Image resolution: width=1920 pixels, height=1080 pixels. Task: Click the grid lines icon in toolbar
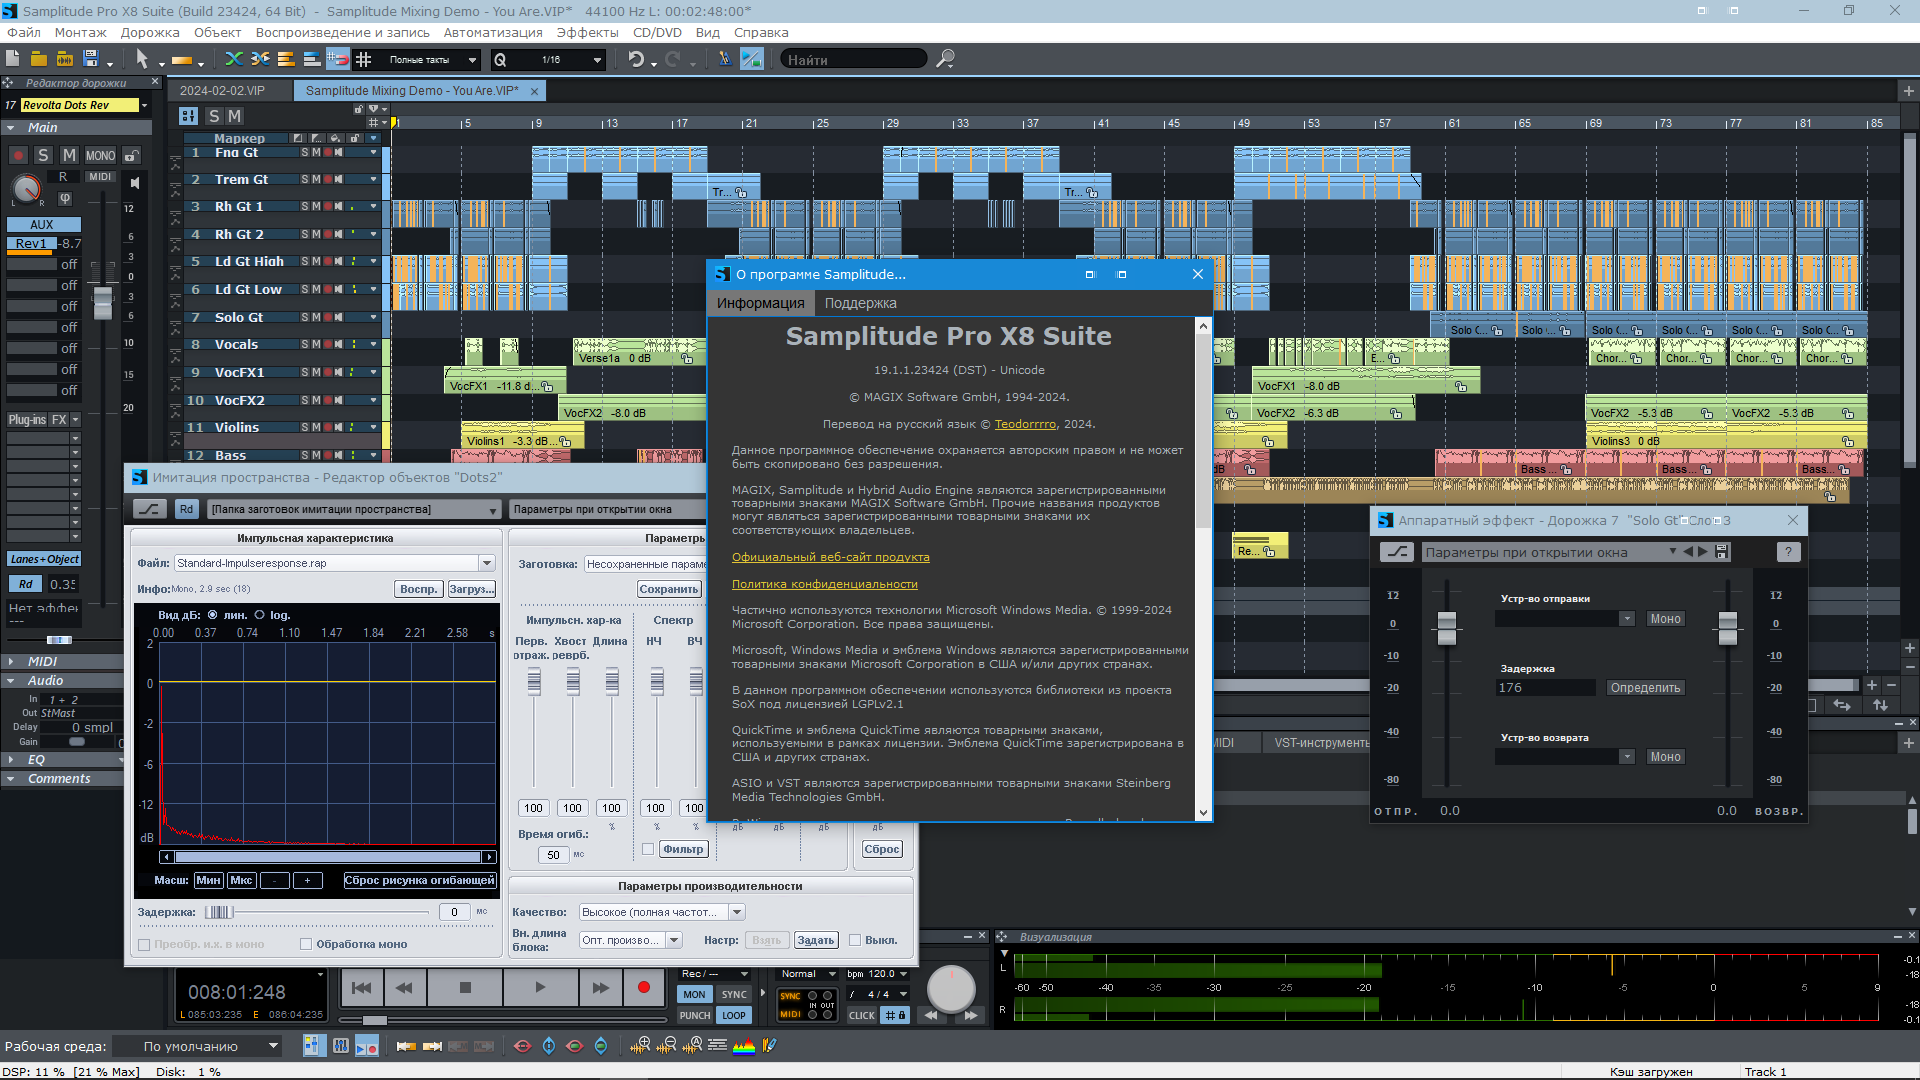[x=364, y=60]
